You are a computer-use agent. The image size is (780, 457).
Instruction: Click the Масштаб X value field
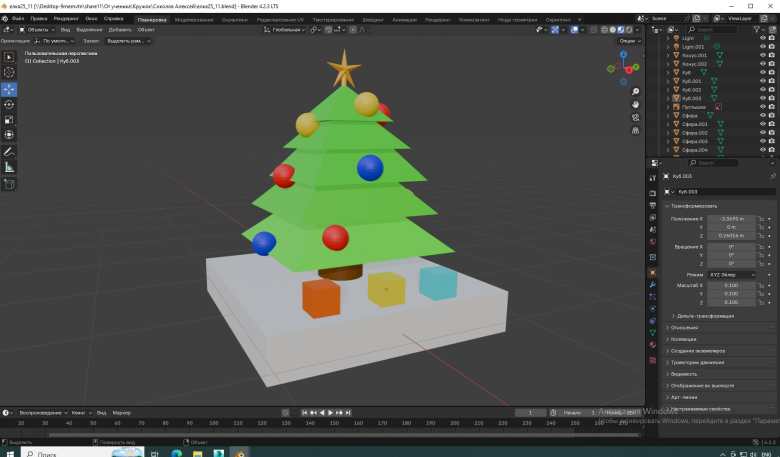click(x=730, y=285)
